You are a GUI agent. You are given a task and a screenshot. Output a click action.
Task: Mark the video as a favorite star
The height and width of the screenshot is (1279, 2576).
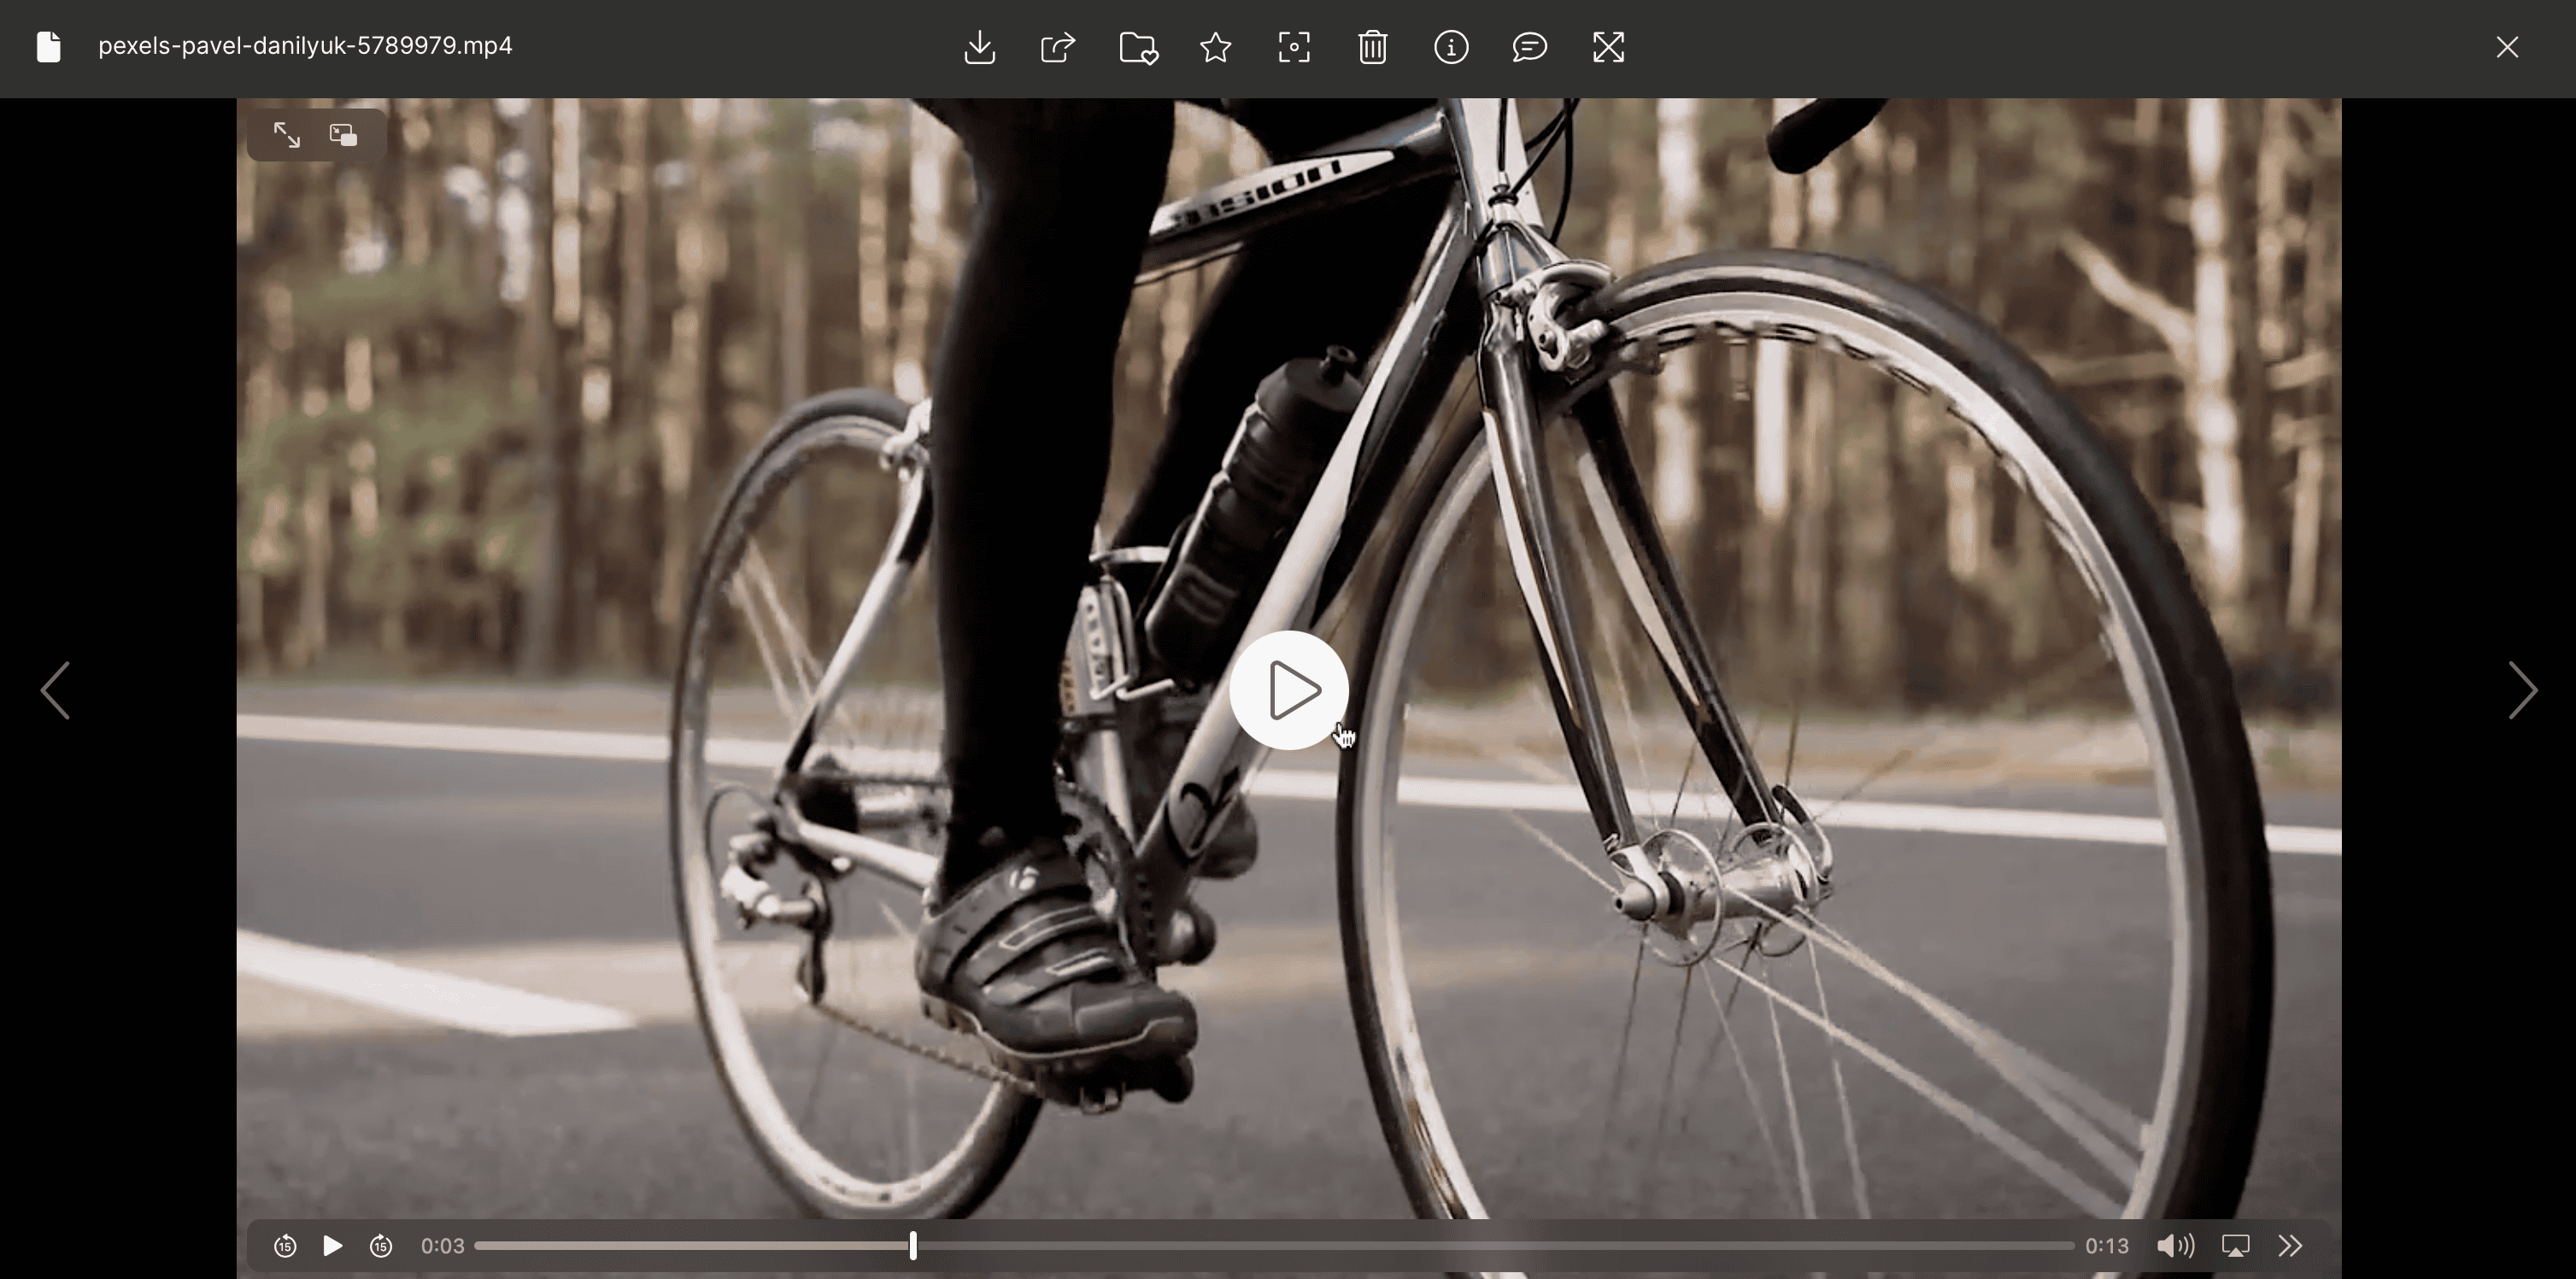(x=1215, y=47)
